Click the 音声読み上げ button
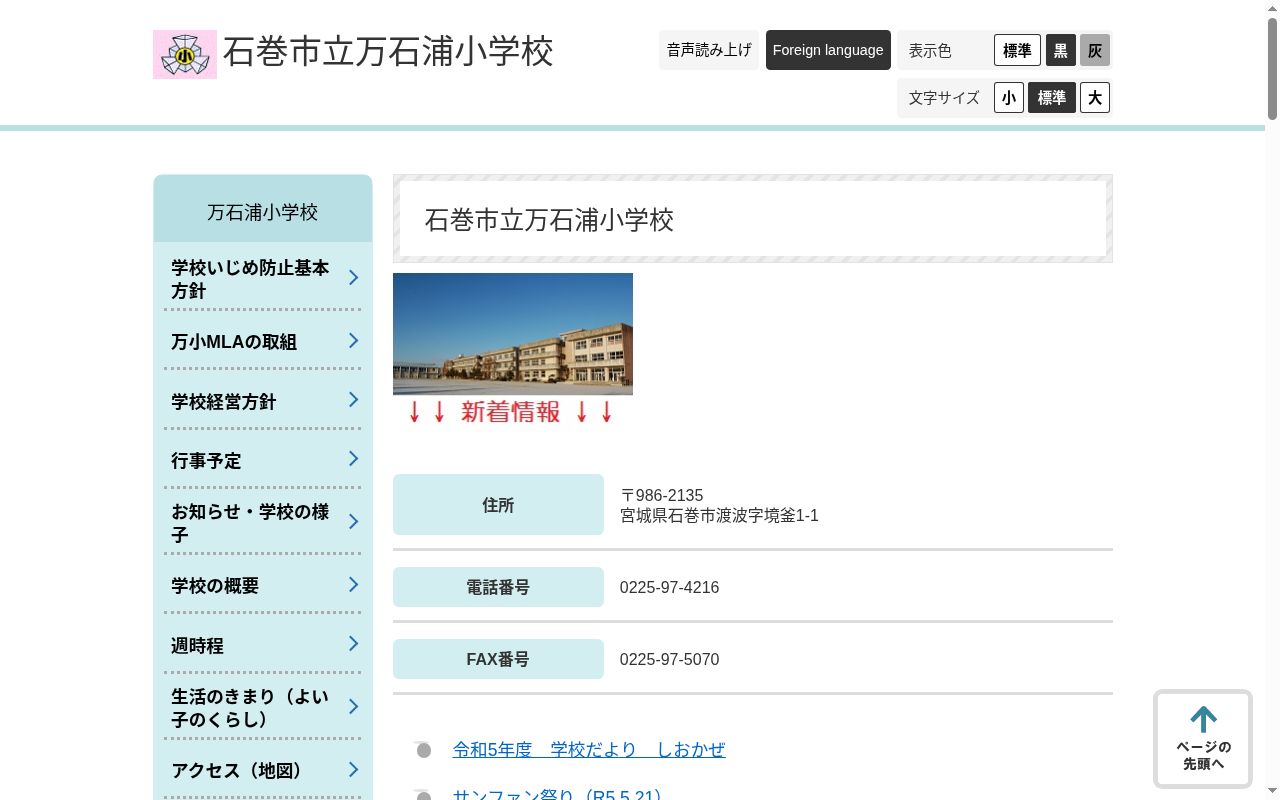This screenshot has height=800, width=1280. coord(709,50)
